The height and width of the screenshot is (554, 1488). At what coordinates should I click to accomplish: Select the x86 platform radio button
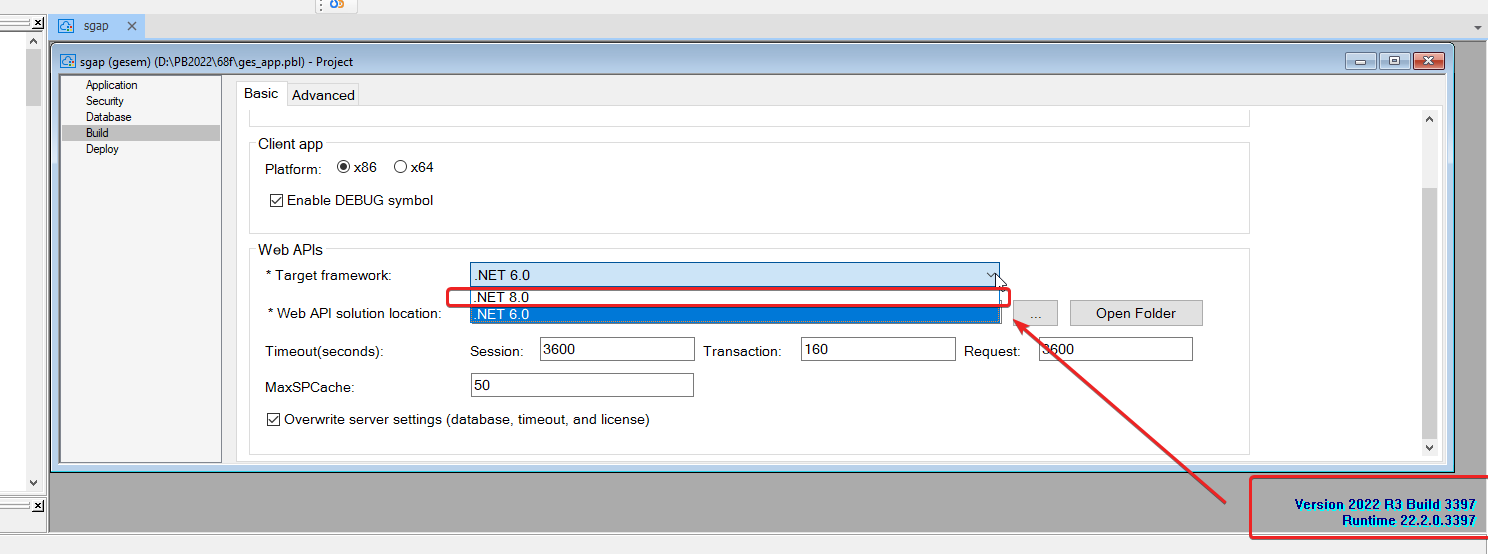[x=344, y=167]
